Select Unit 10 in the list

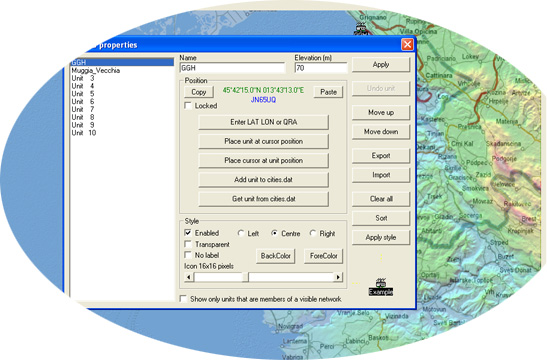coord(122,133)
